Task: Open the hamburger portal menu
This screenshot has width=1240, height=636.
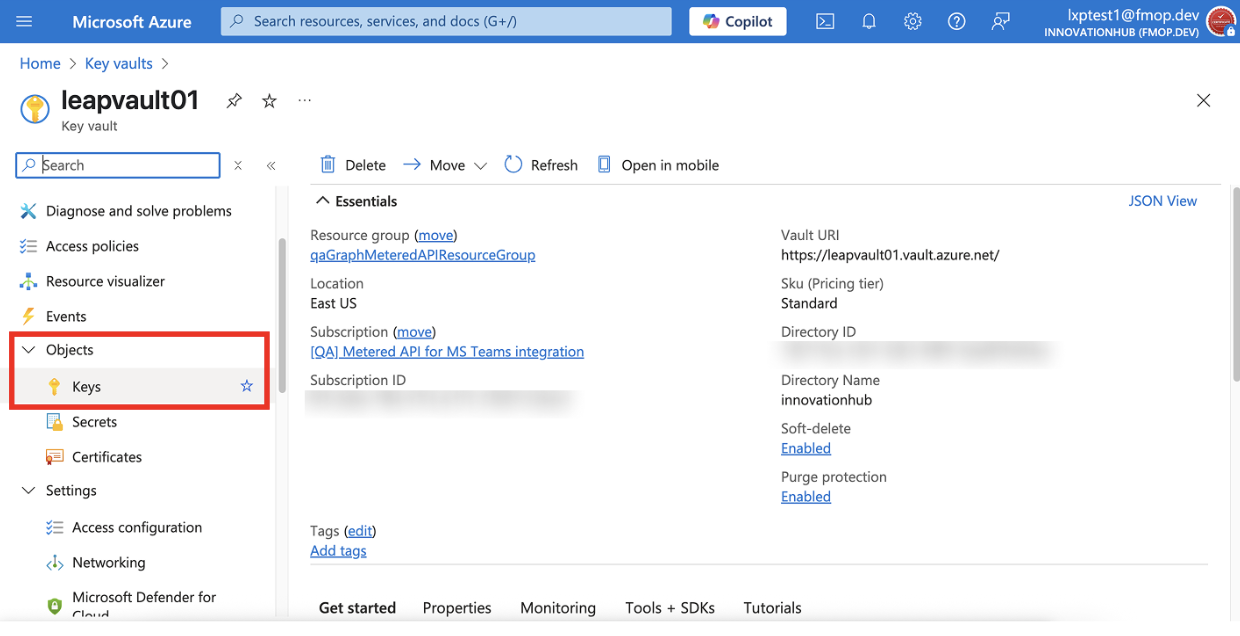Action: pyautogui.click(x=25, y=21)
